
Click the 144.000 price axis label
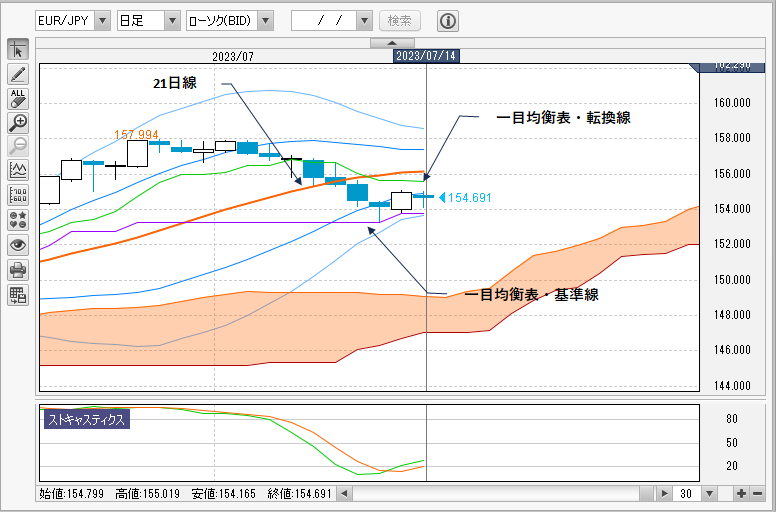732,386
